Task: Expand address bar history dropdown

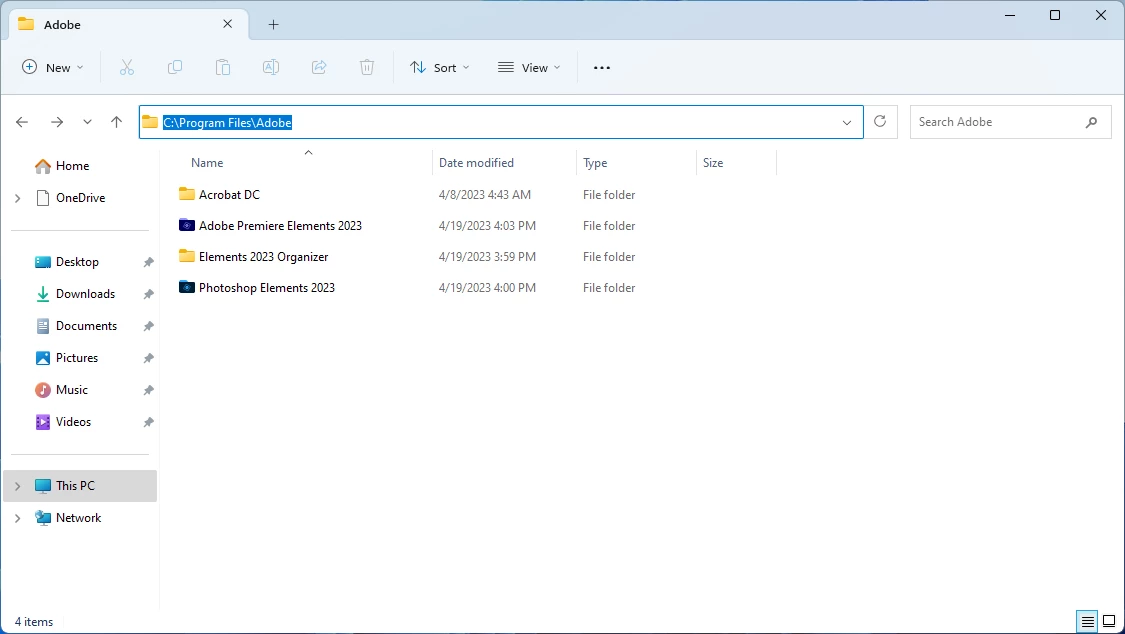Action: pyautogui.click(x=847, y=123)
